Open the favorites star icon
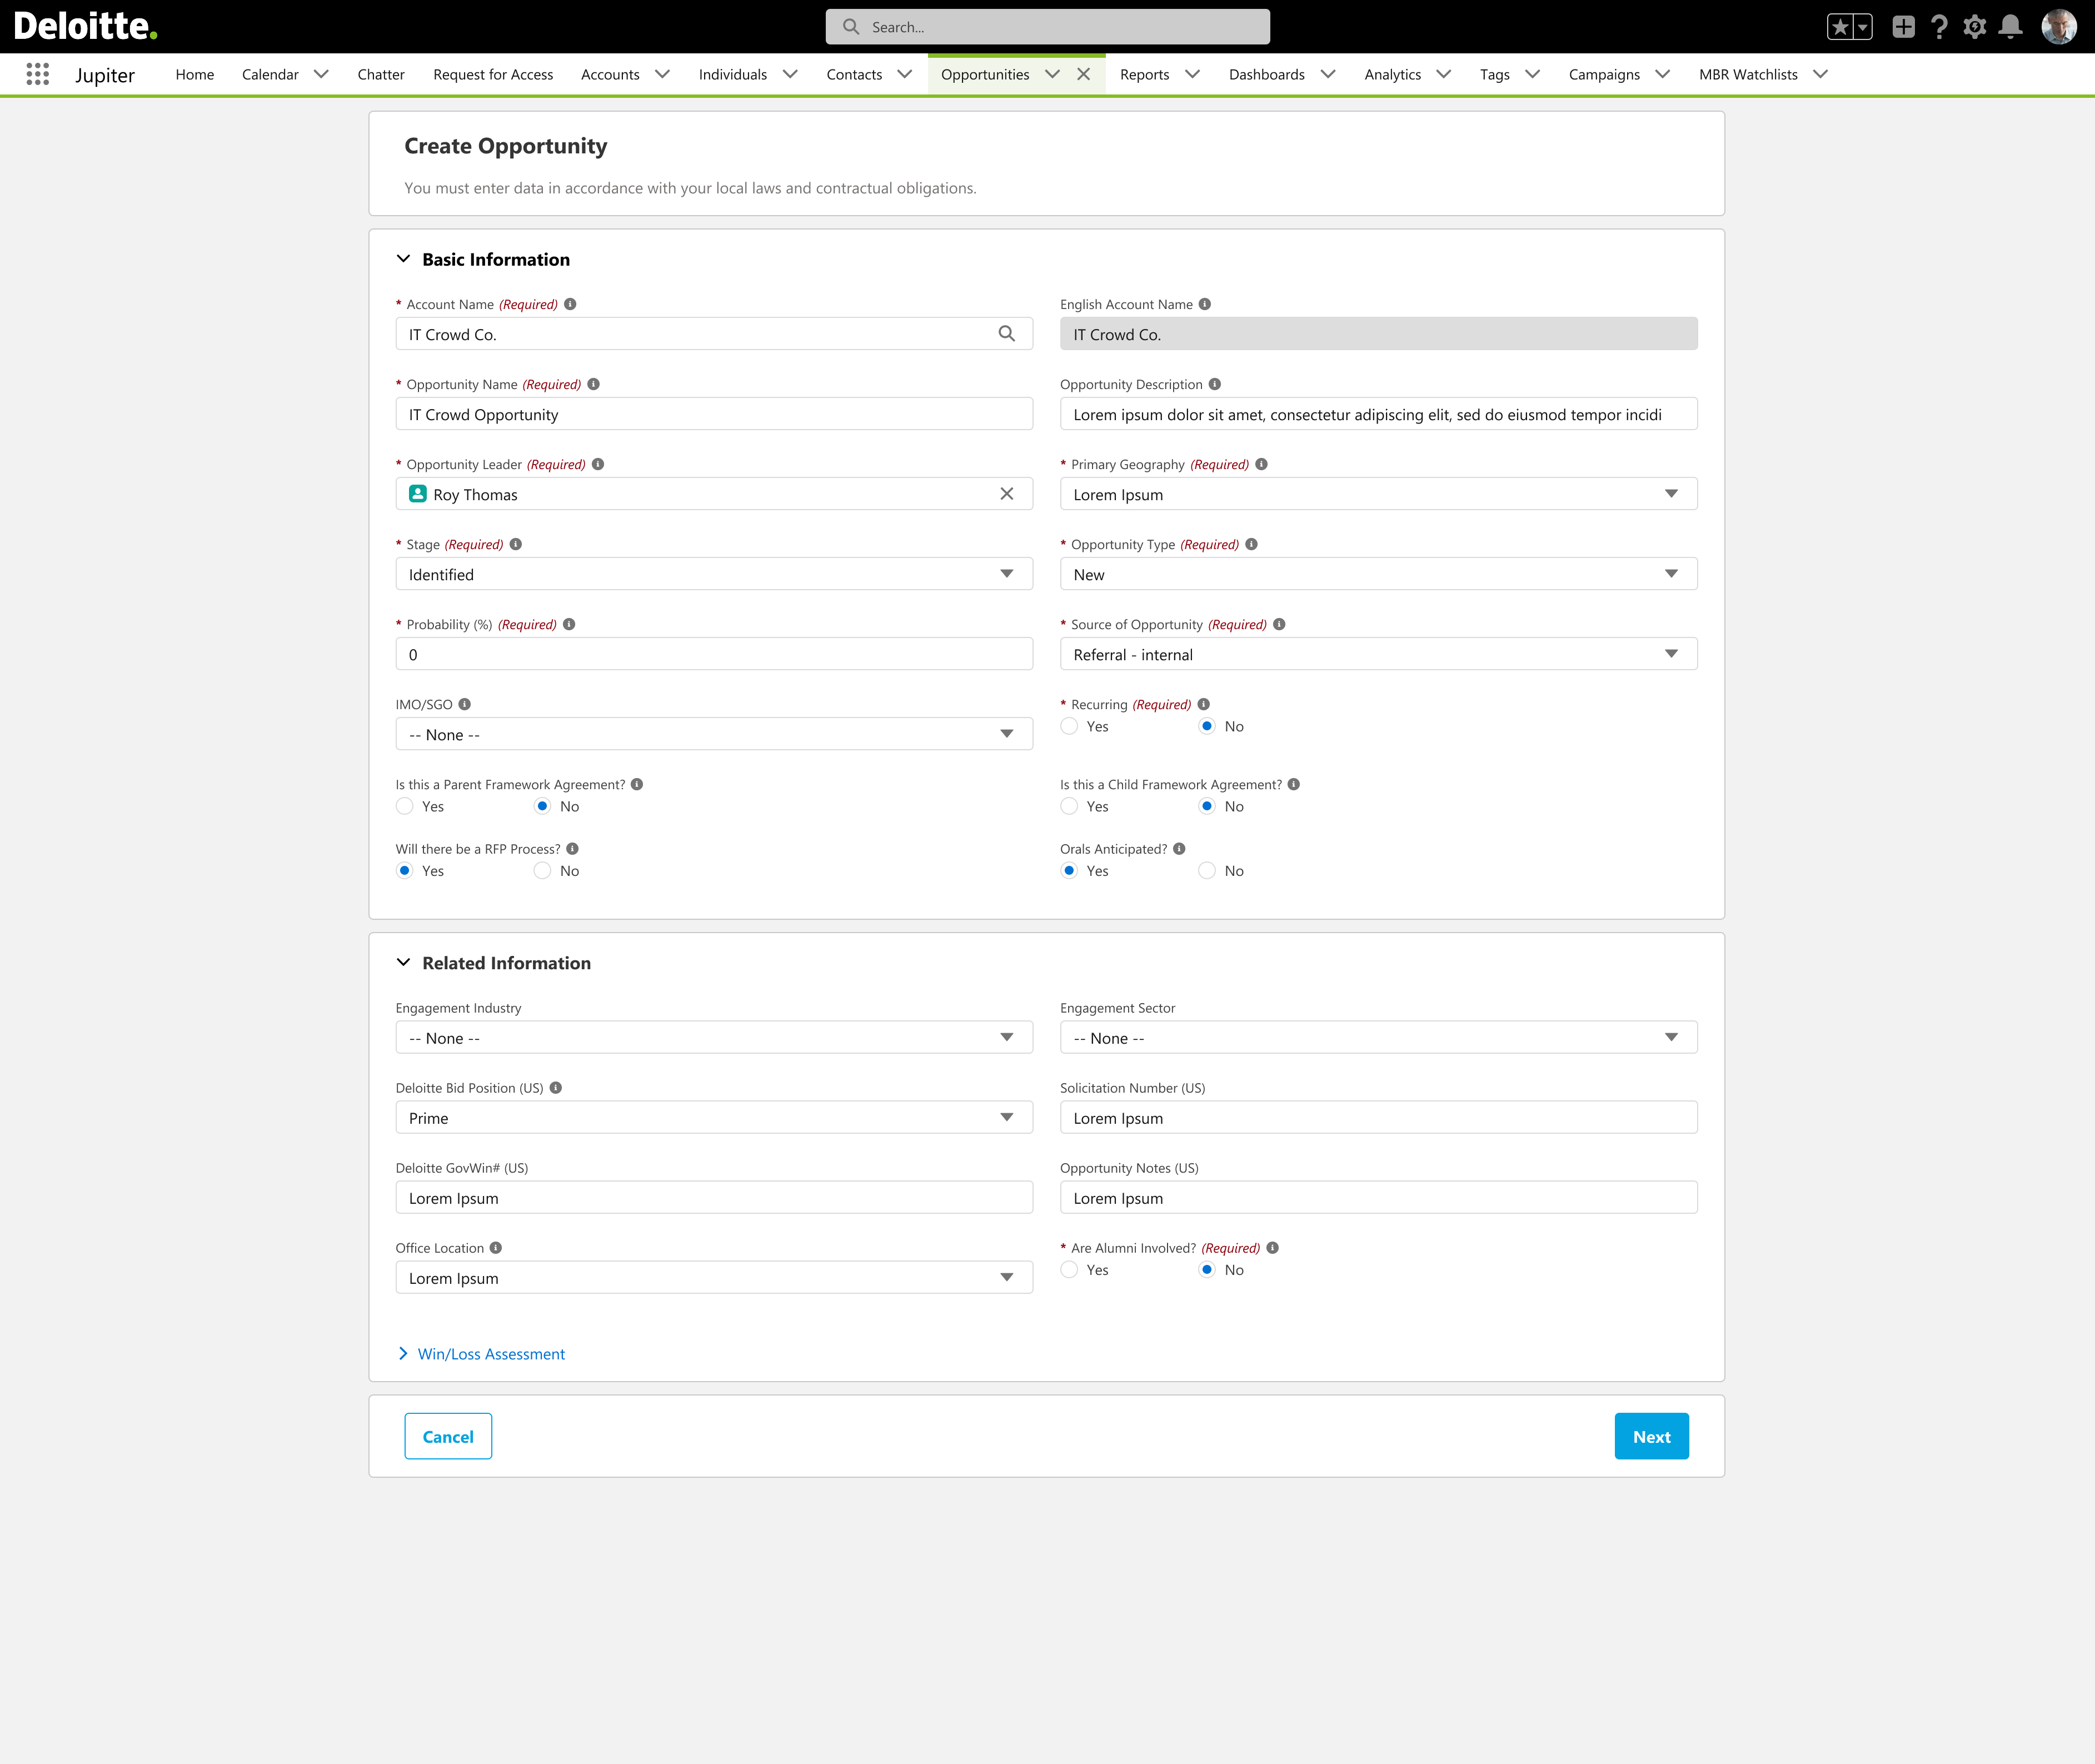Screen dimensions: 2095x1764 1840,27
